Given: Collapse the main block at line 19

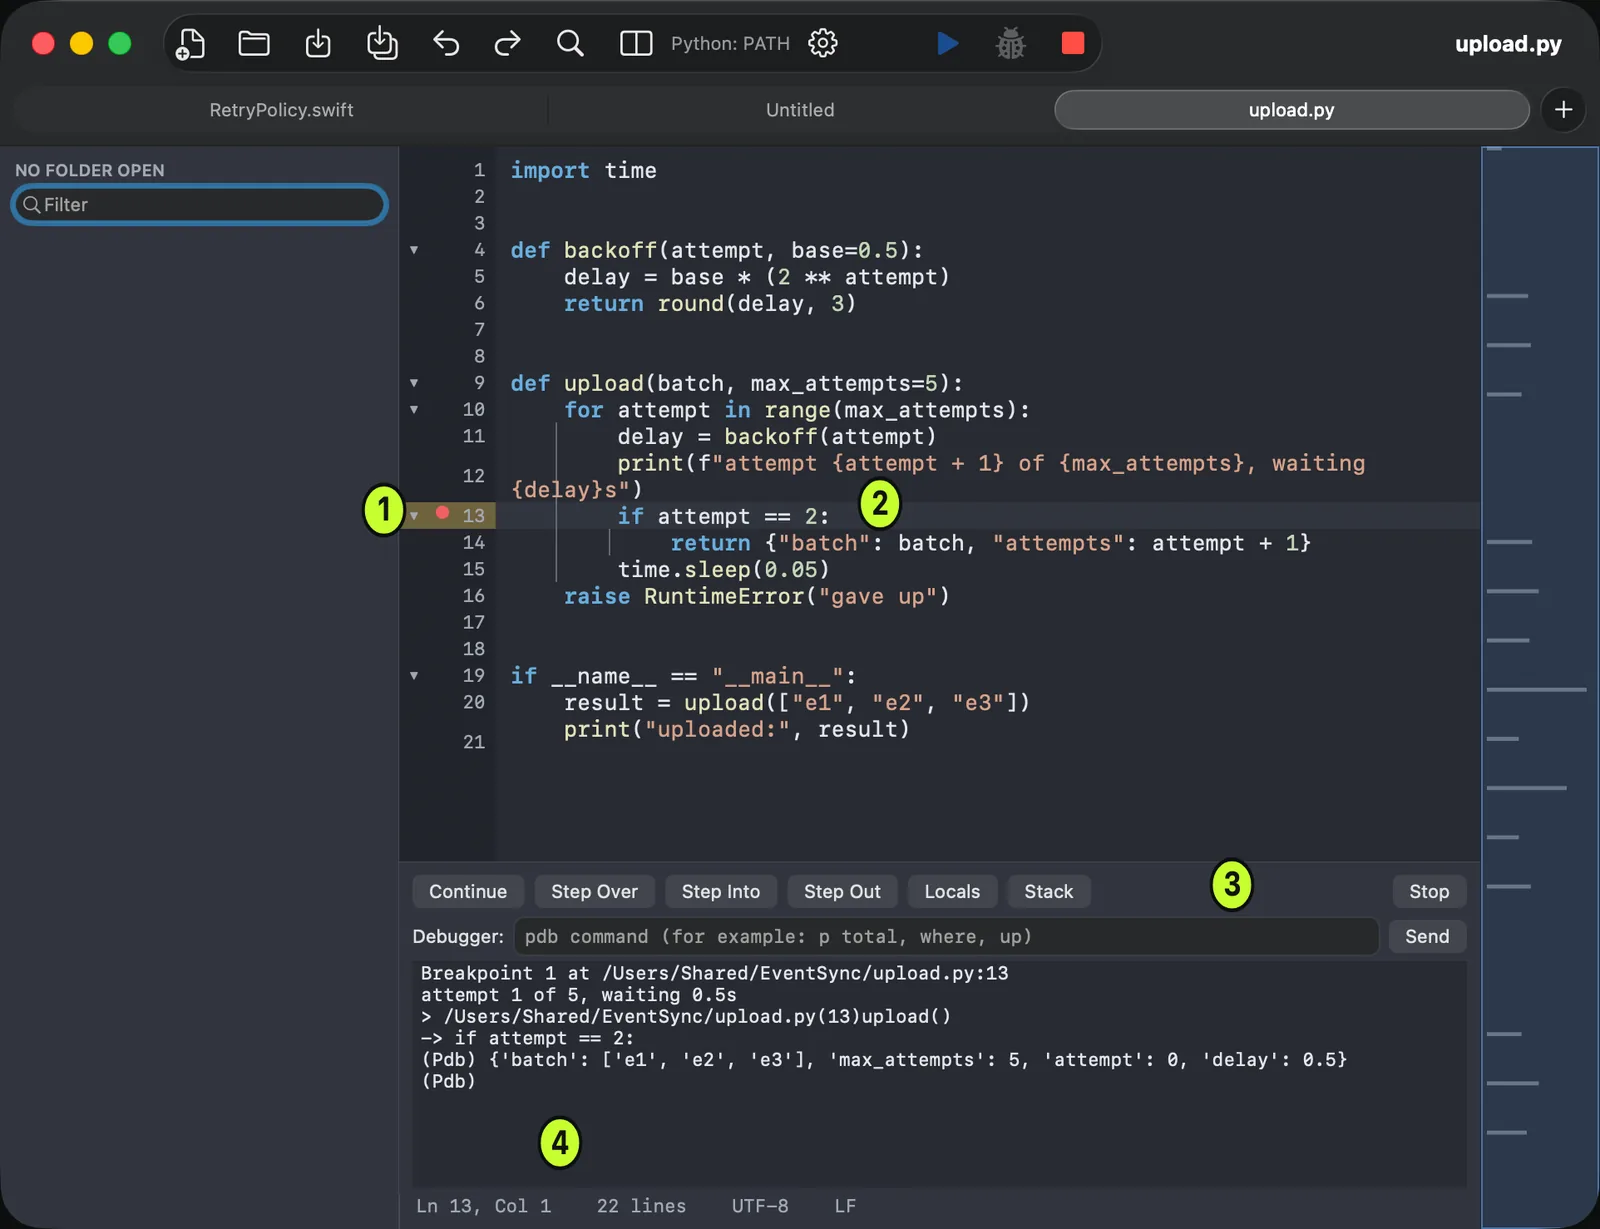Looking at the screenshot, I should 414,676.
